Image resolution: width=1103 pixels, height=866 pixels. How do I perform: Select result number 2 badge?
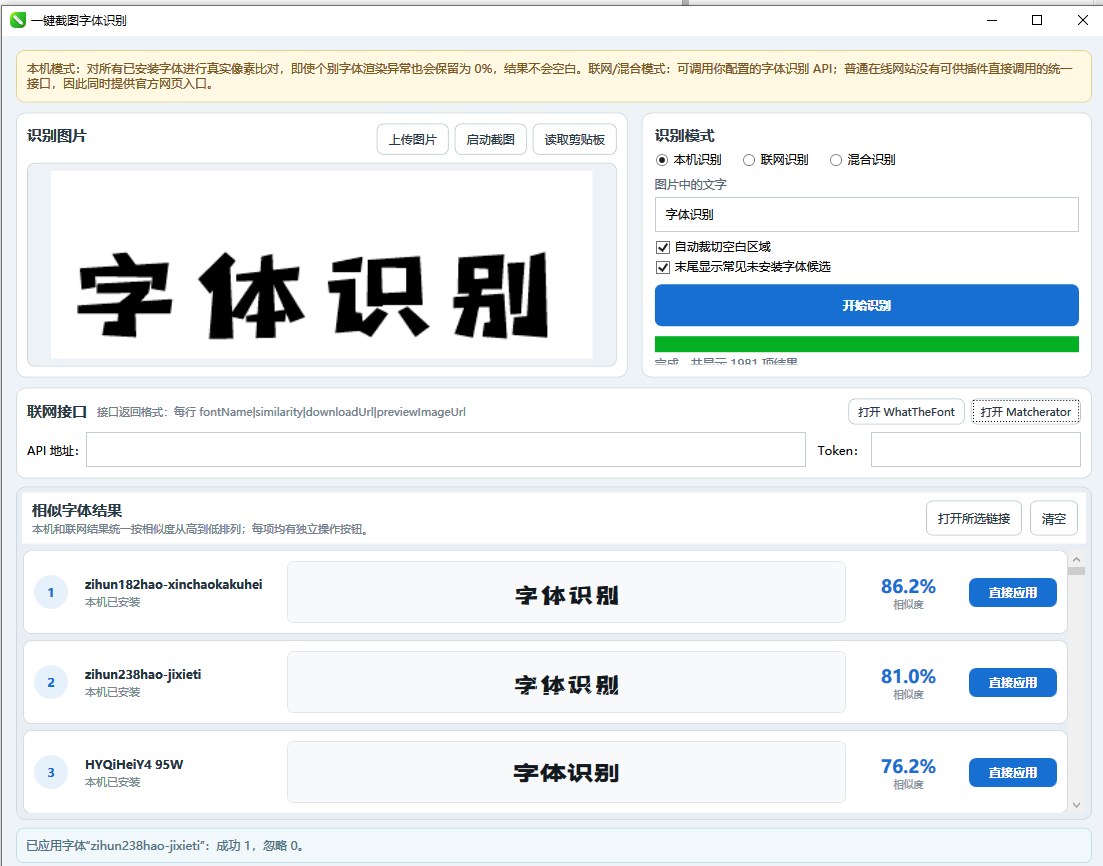(51, 682)
